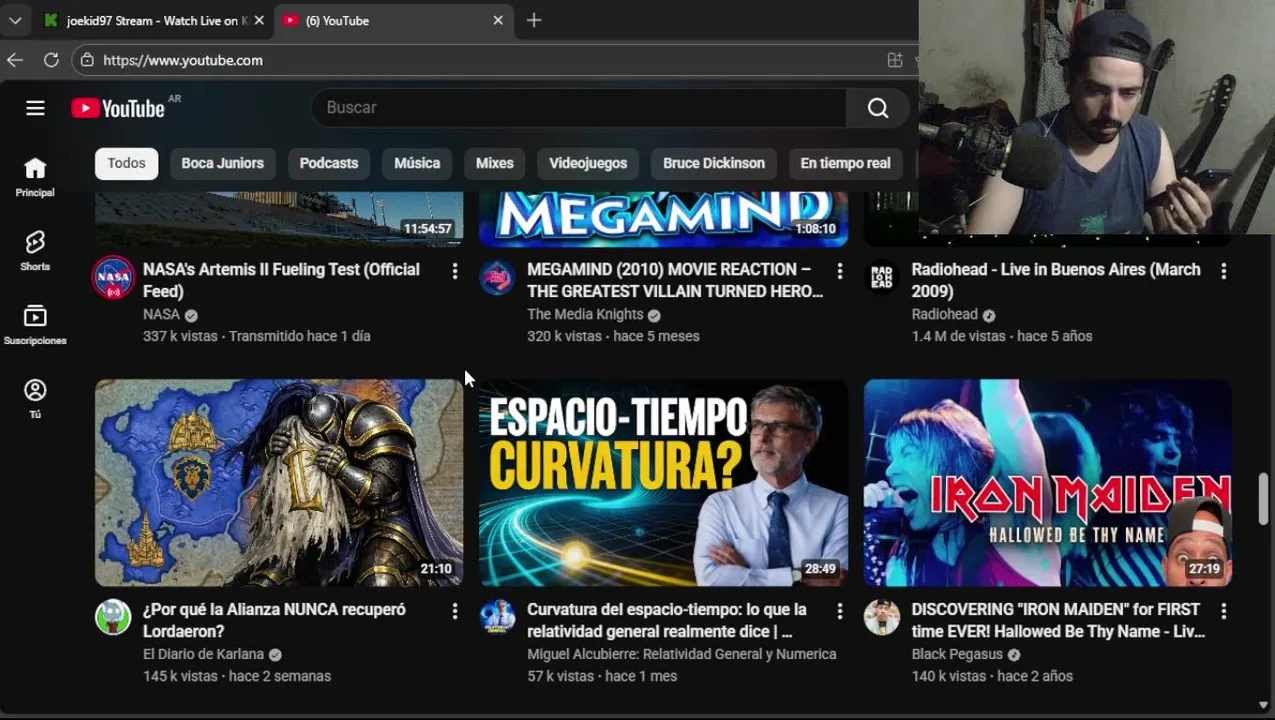1275x720 pixels.
Task: Open the Tú profile section in sidebar
Action: [35, 399]
